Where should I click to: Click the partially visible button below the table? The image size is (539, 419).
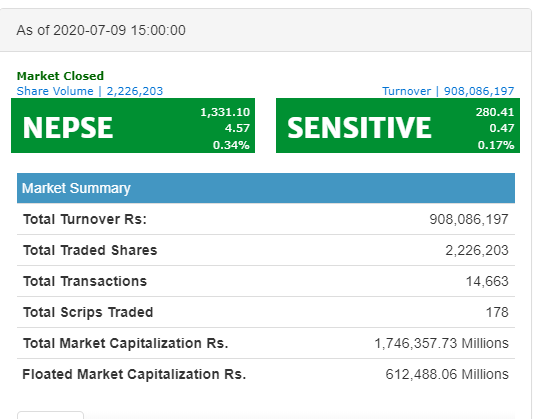point(51,415)
